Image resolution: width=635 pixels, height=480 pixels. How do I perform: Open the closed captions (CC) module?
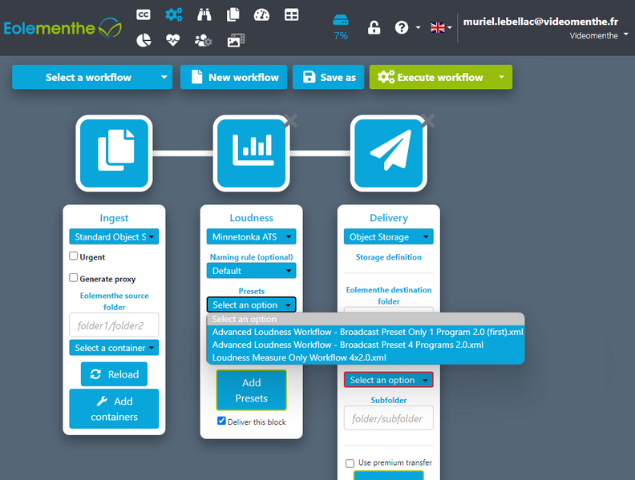pos(143,15)
